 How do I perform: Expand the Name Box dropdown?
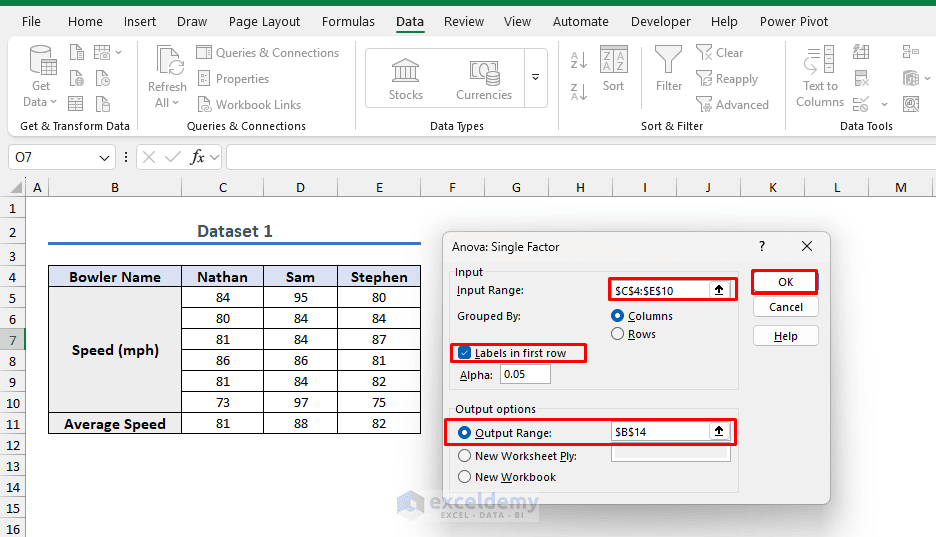[x=104, y=158]
